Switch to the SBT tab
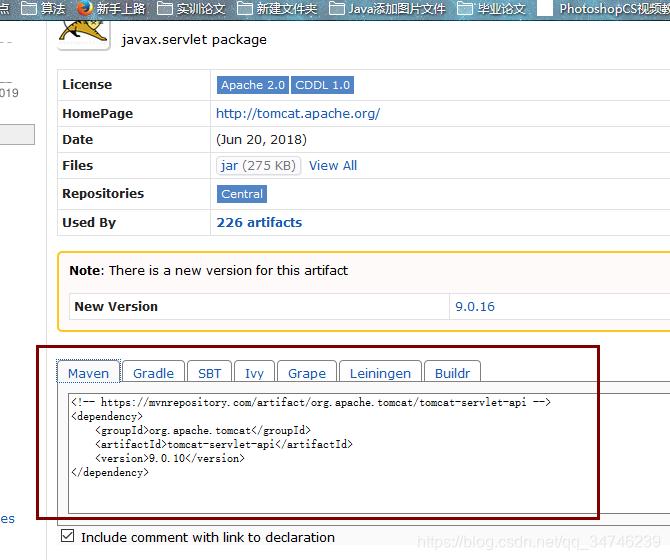 [x=209, y=373]
